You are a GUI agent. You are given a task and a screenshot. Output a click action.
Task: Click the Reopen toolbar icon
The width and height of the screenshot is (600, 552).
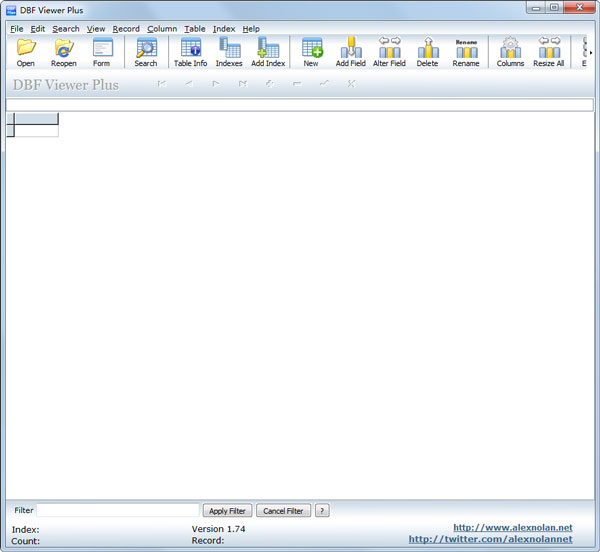point(64,52)
